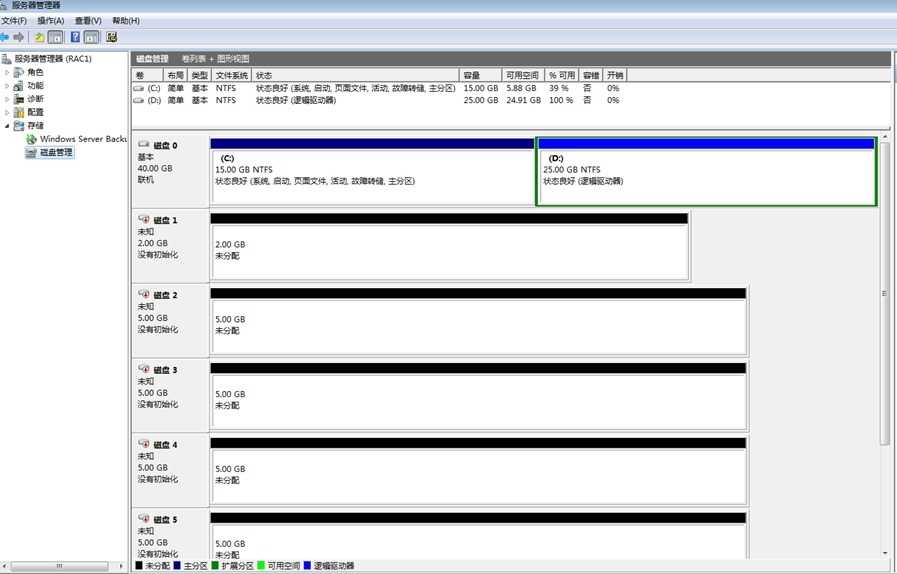Click the green 扩展分区 legend swatch
The image size is (897, 574).
tap(215, 565)
